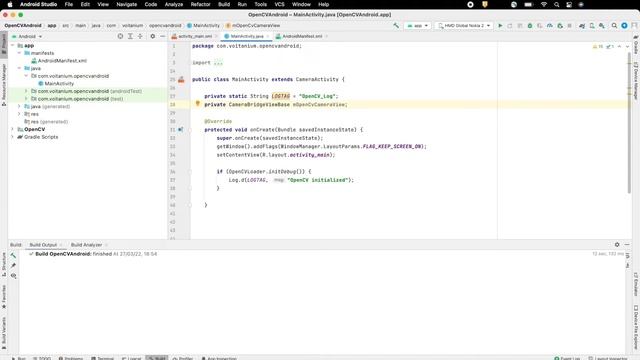The width and height of the screenshot is (640, 360).
Task: Select the Build Analyzer tab
Action: [87, 245]
